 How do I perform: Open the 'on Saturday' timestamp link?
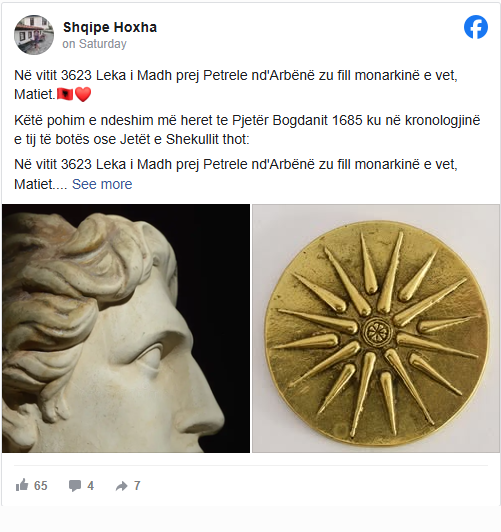(x=94, y=44)
